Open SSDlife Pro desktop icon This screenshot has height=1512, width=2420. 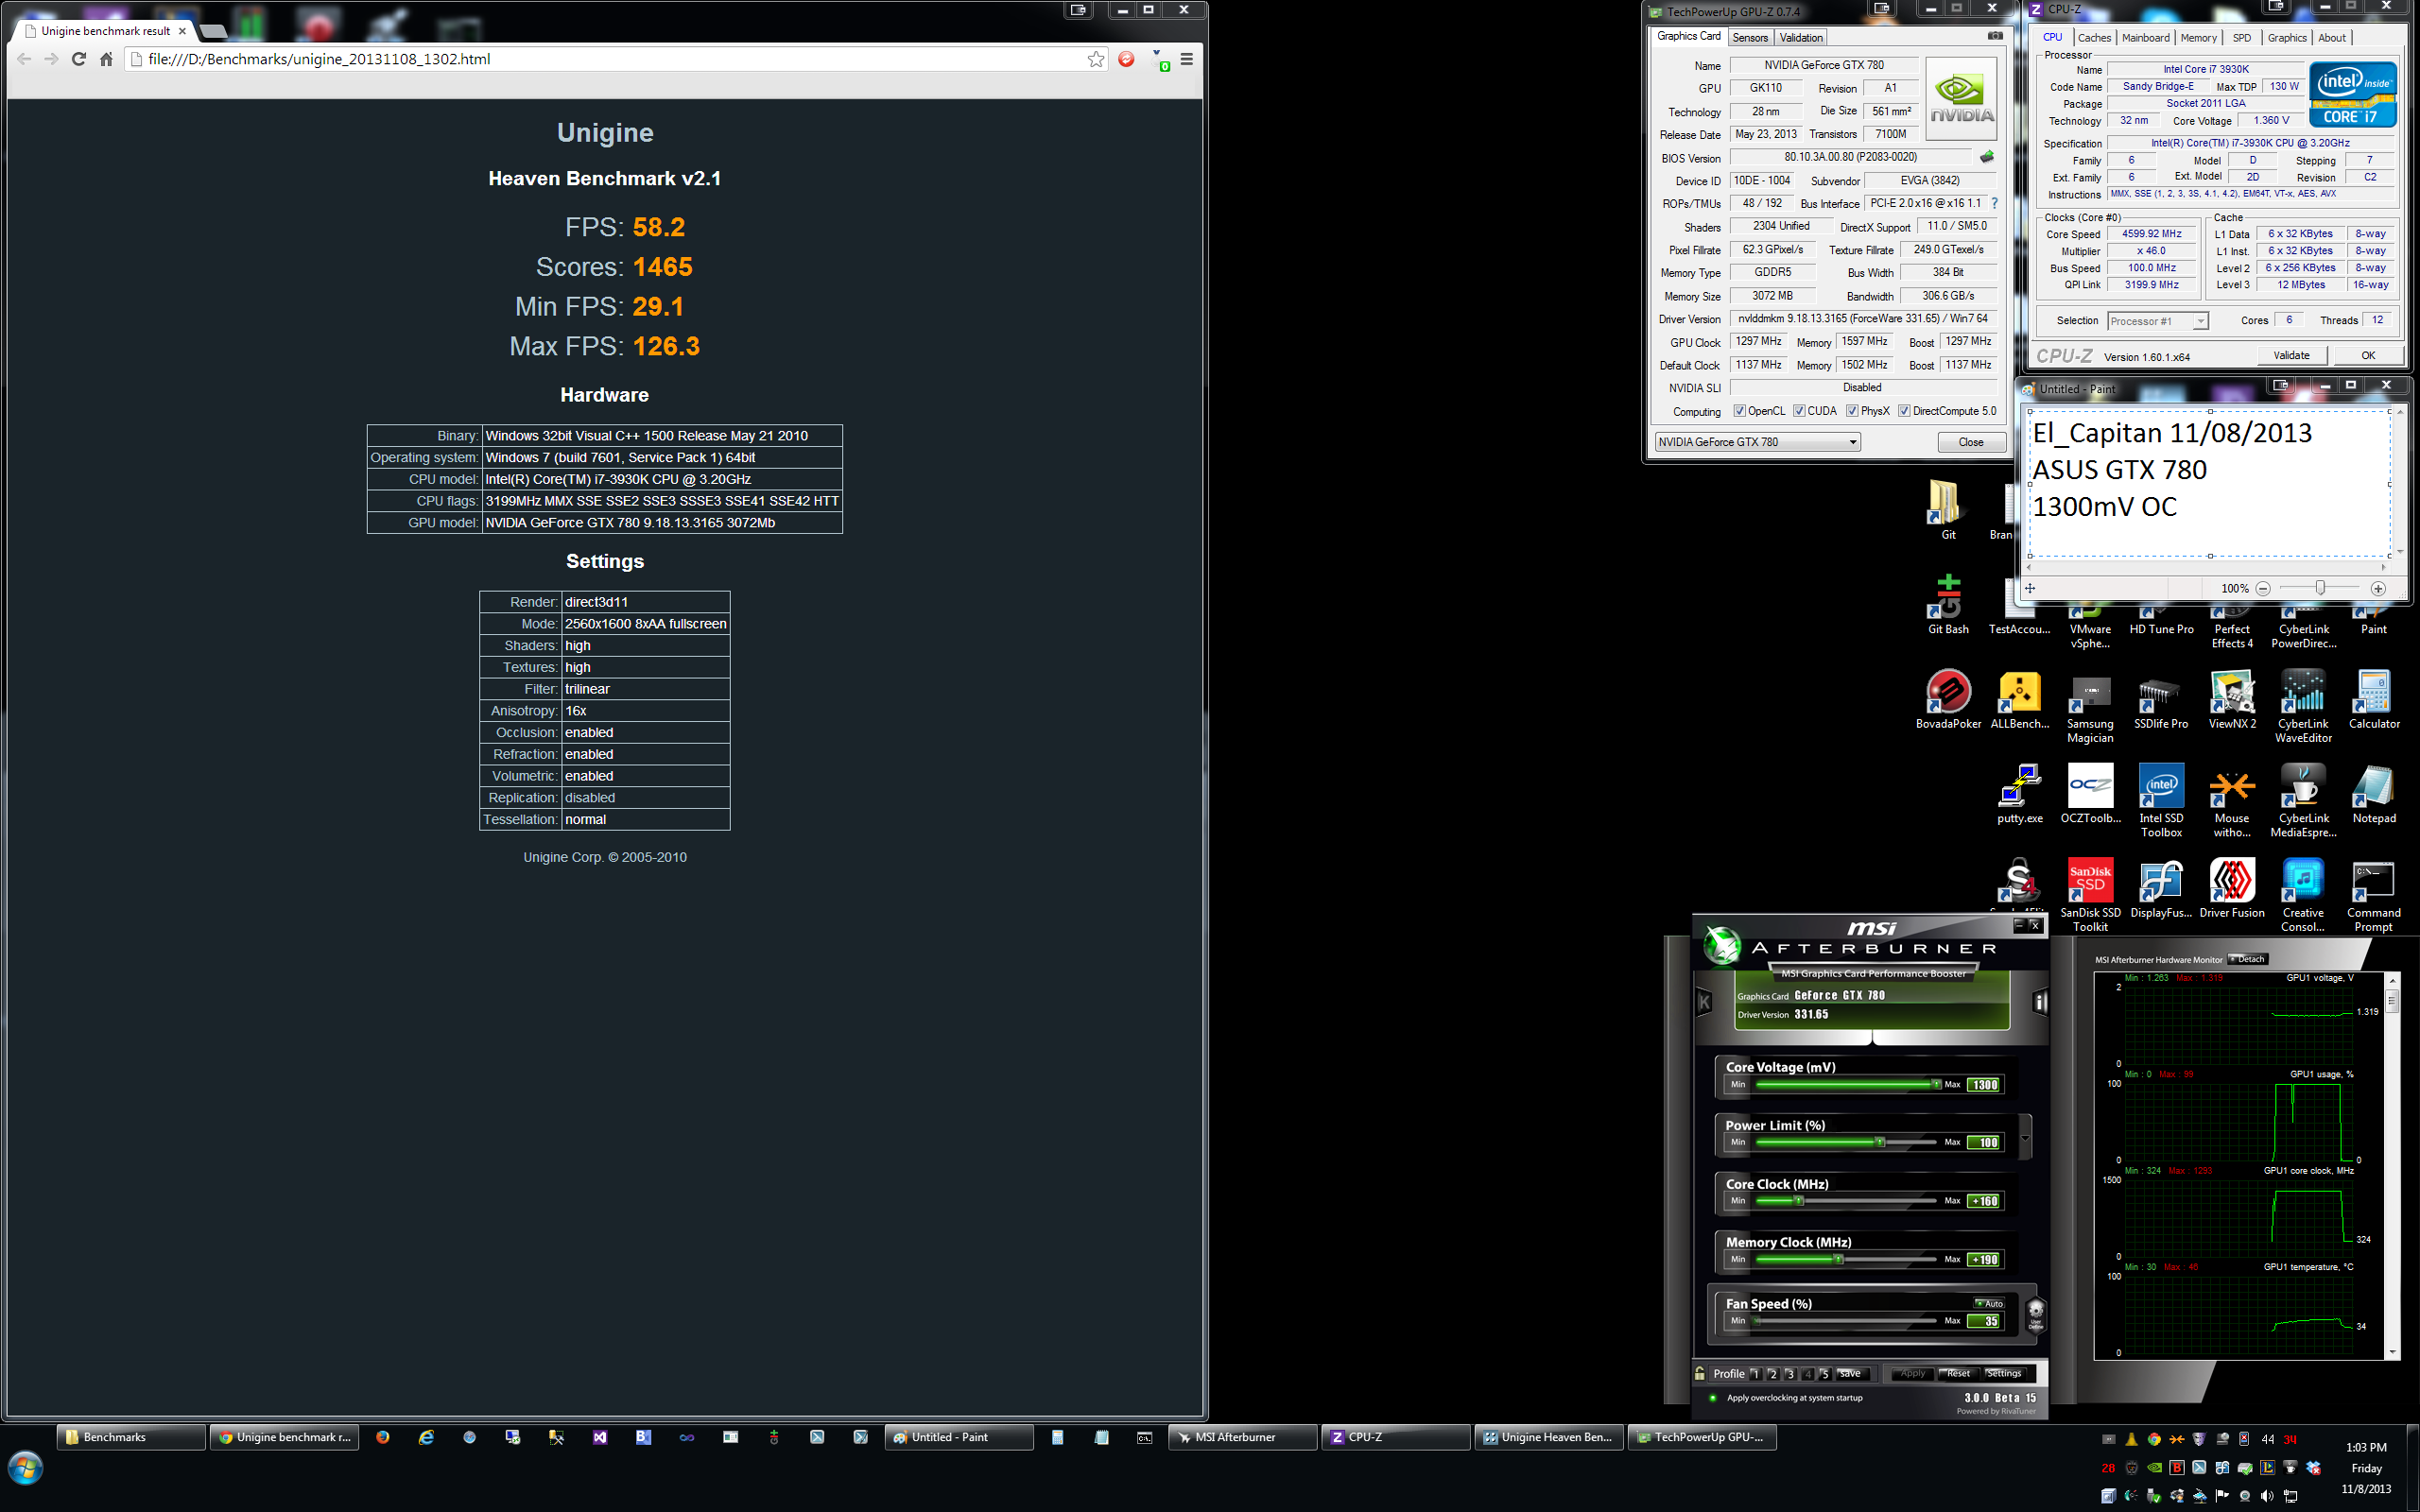pos(2160,700)
